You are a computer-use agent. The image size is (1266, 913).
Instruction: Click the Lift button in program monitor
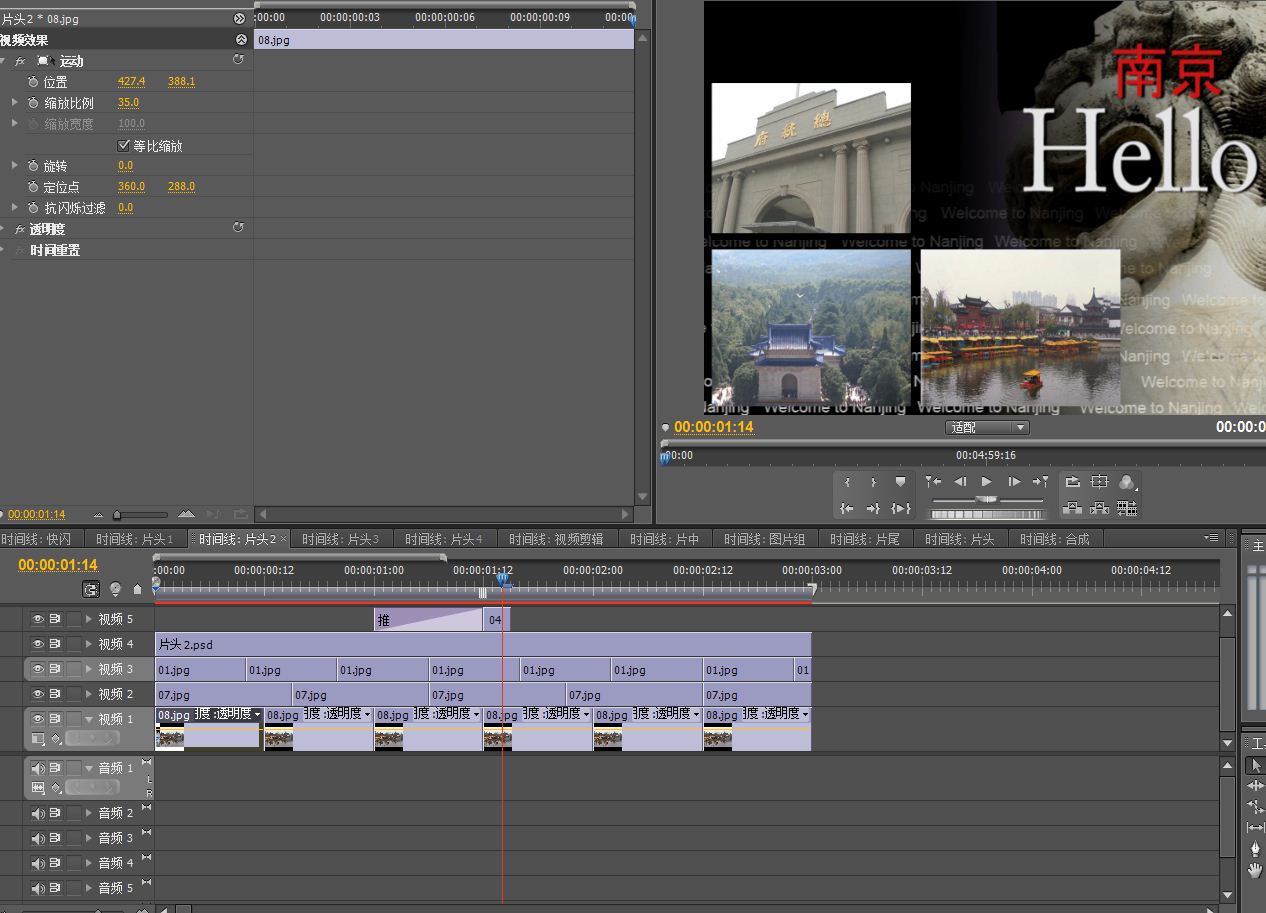click(x=1073, y=508)
